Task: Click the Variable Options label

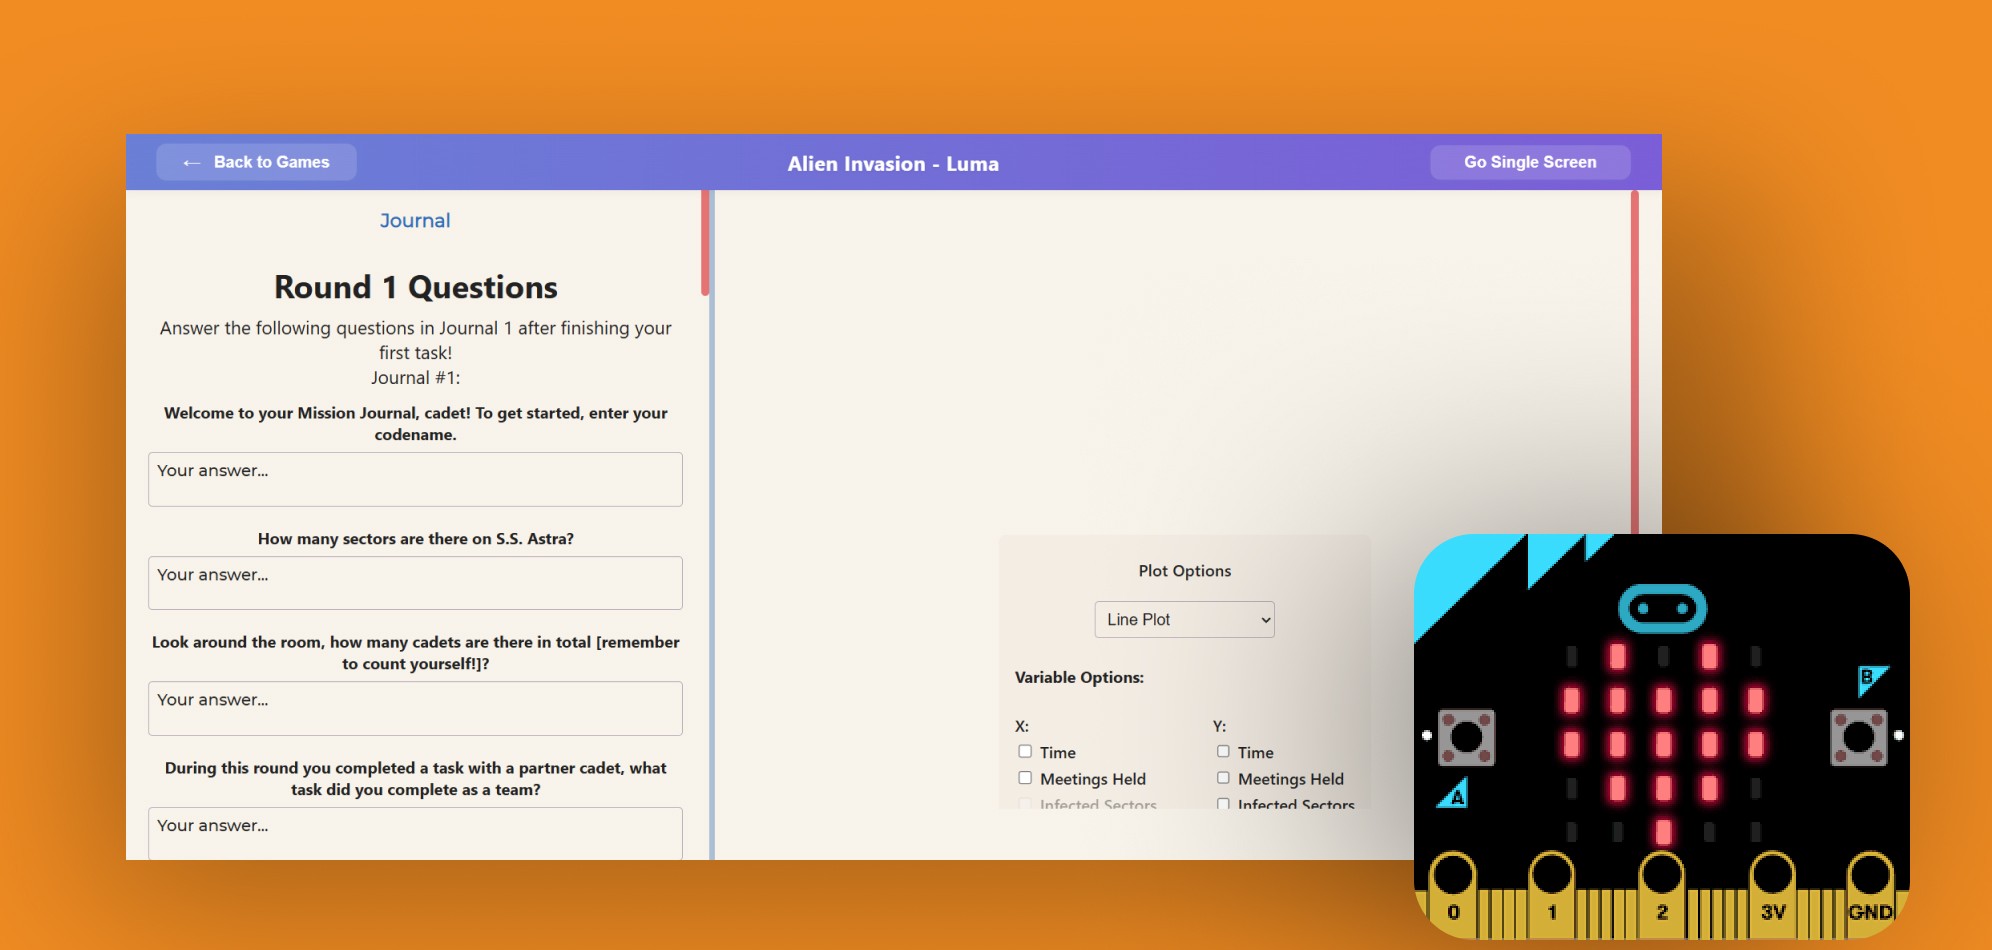Action: [x=1079, y=677]
